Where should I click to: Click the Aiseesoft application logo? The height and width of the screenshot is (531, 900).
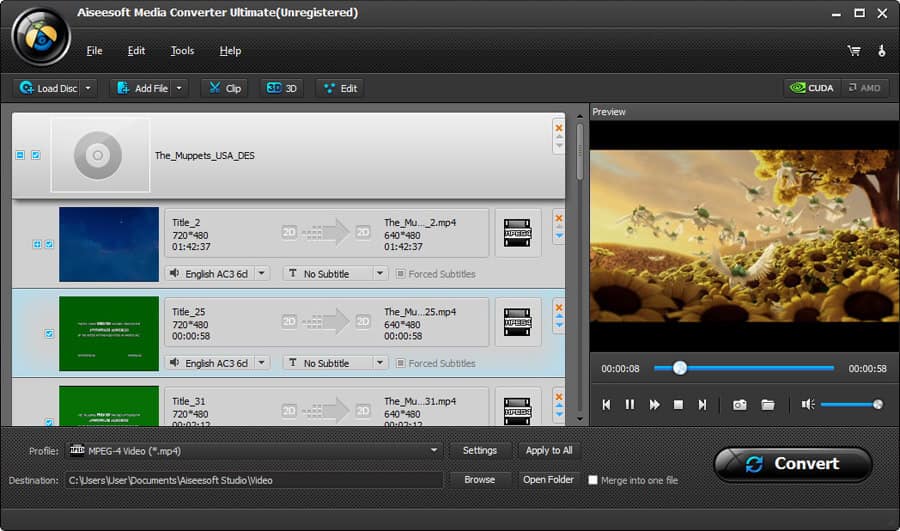click(x=41, y=37)
